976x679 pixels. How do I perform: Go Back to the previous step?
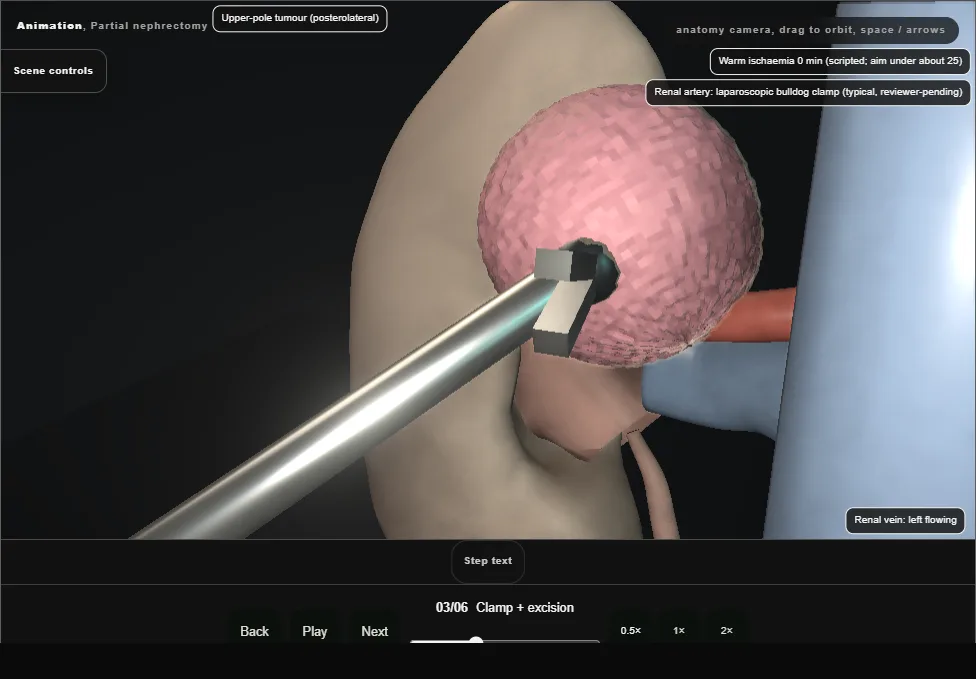coord(255,631)
